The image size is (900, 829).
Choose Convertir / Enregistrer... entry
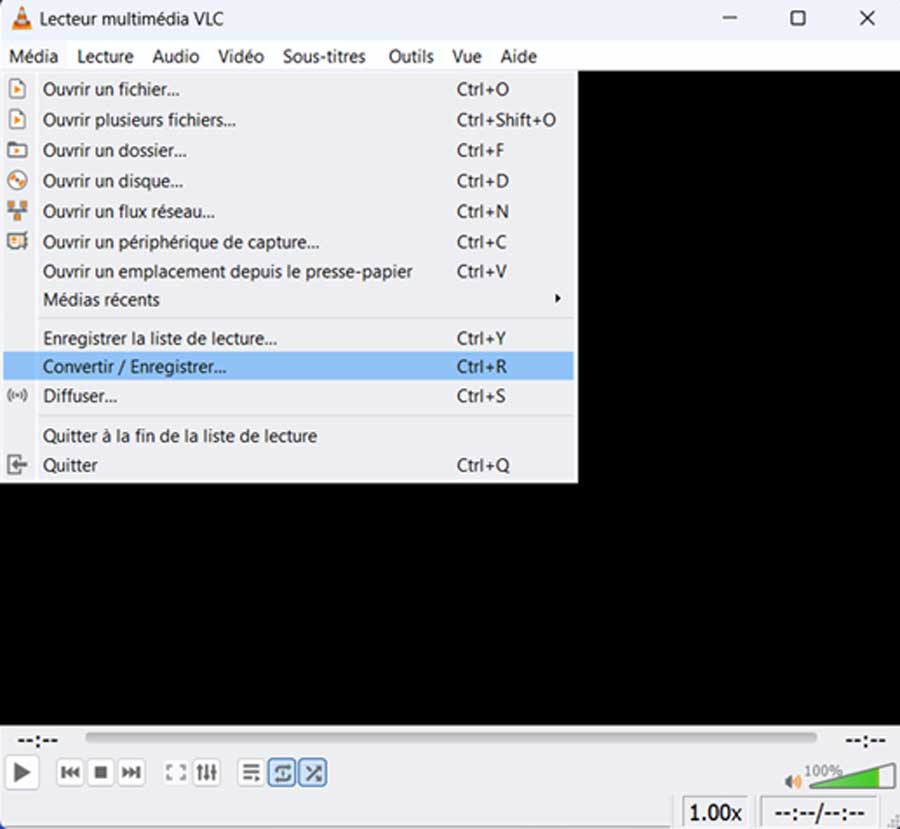click(289, 366)
